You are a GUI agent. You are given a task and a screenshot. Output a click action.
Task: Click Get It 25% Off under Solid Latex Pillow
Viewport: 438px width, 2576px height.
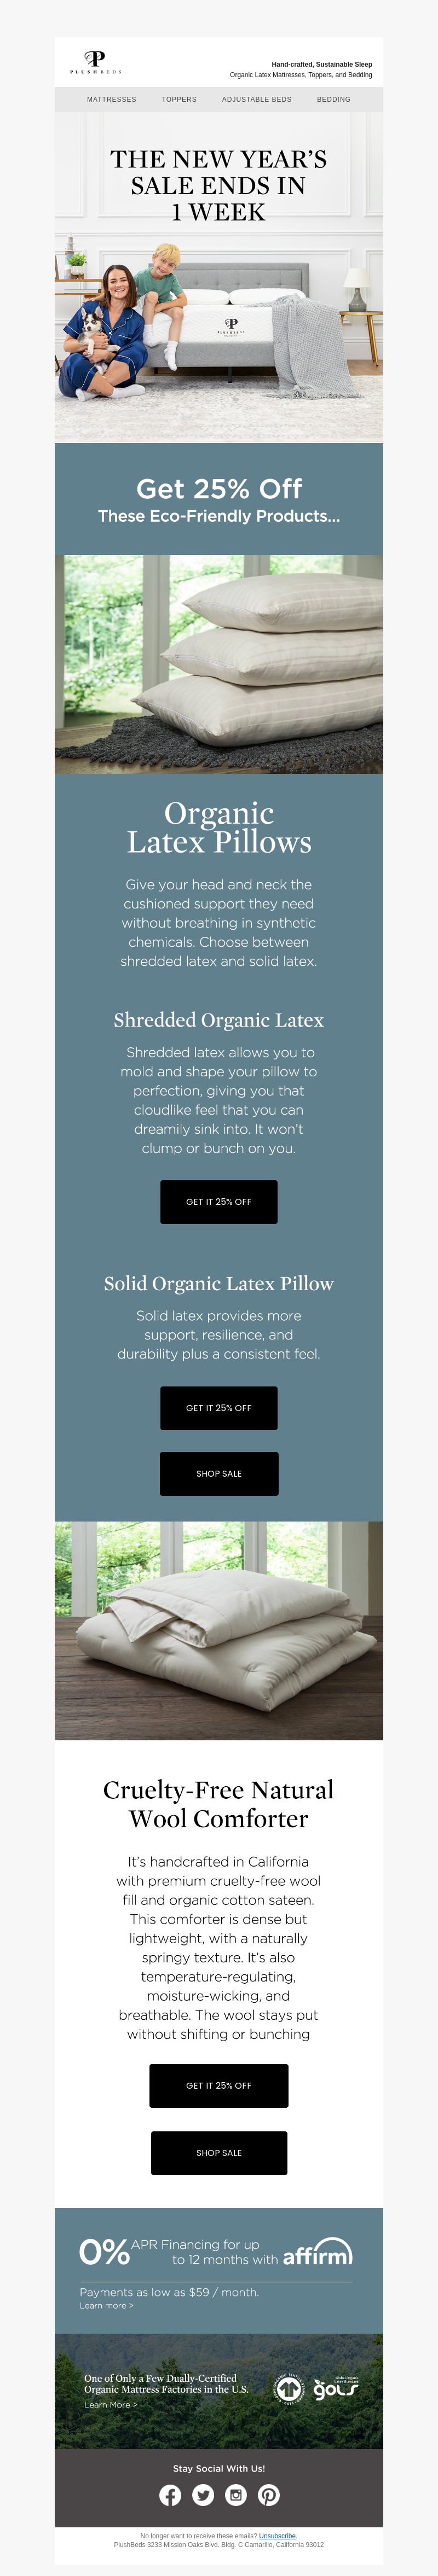[x=219, y=1407]
